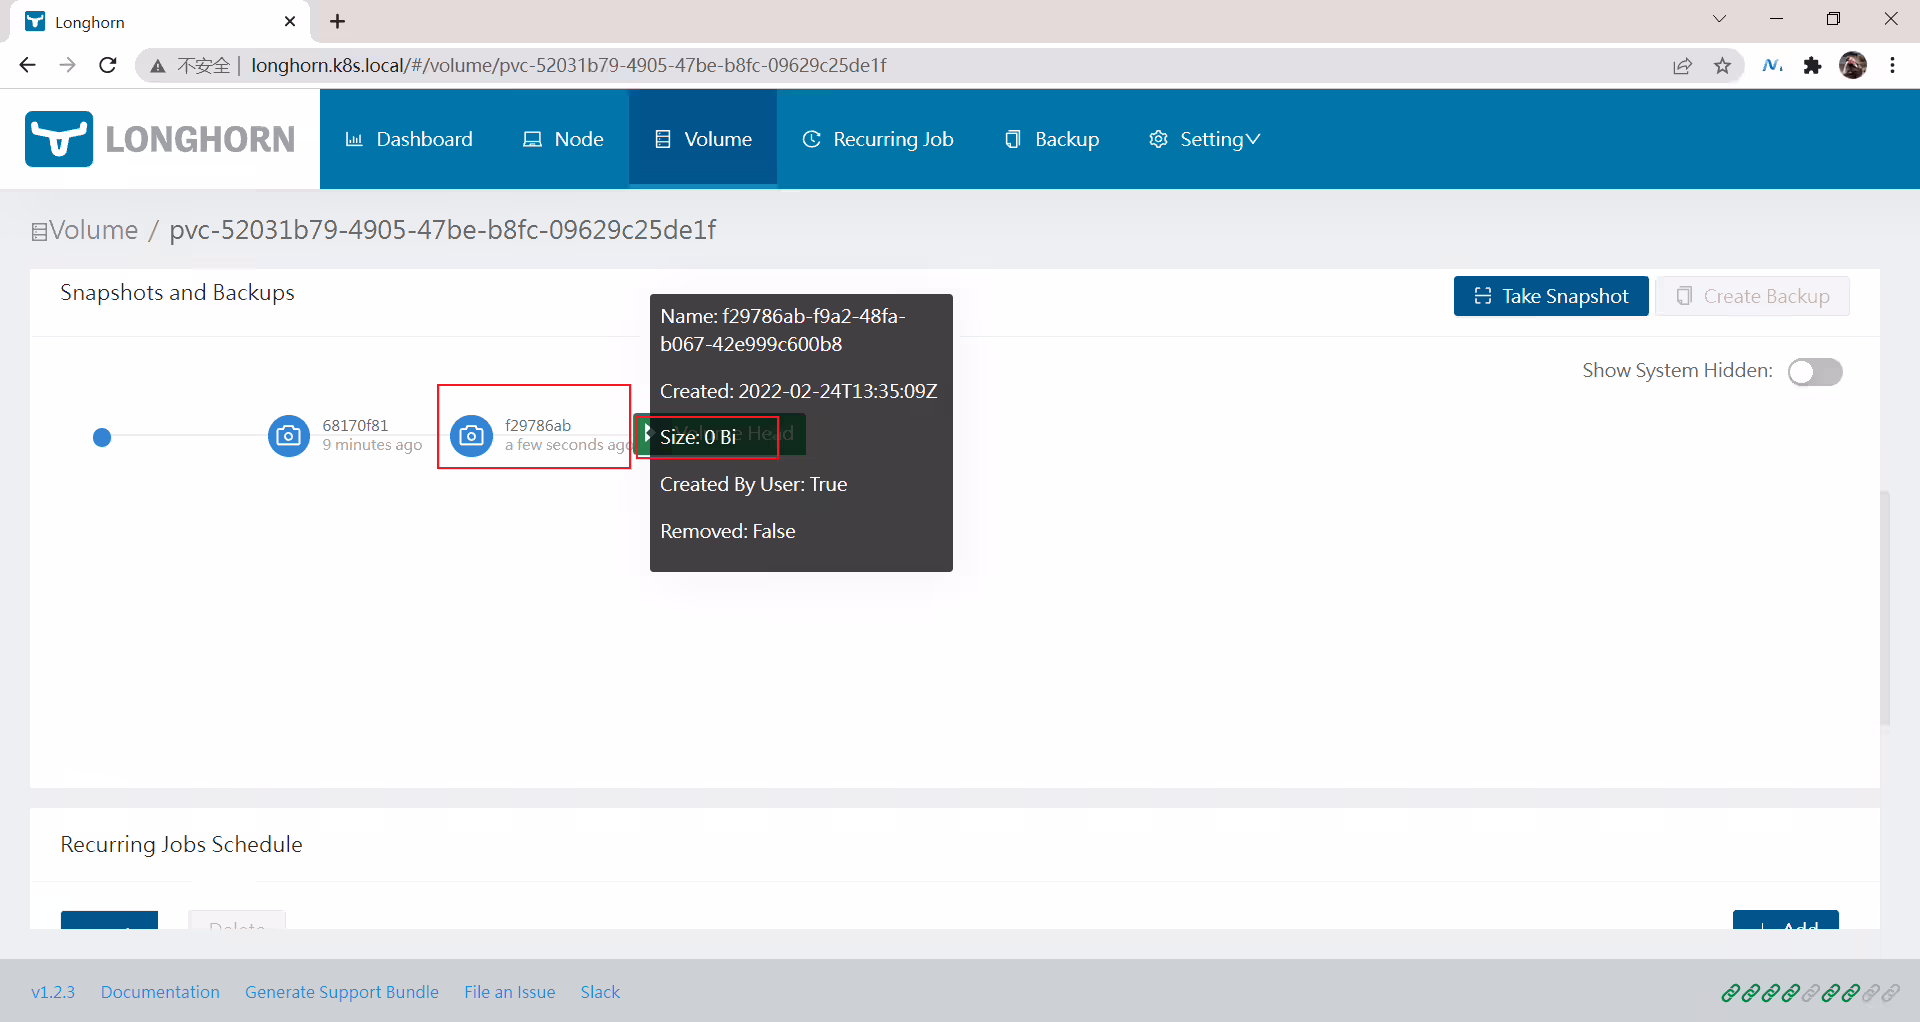Click the f29786ab snapshot camera icon
The image size is (1920, 1022).
pos(471,436)
